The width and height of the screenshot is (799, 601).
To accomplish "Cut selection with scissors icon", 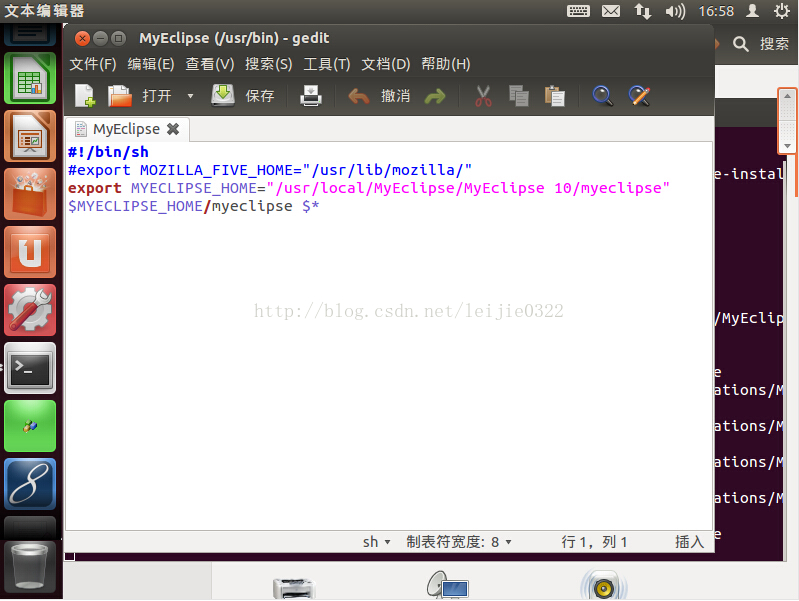I will pos(483,96).
